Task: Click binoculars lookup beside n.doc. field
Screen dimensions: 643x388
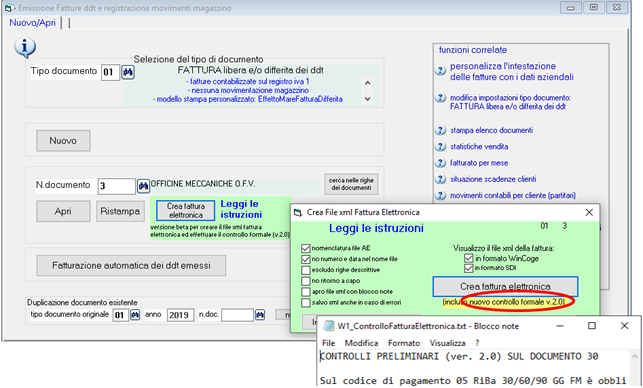Action: click(x=260, y=315)
